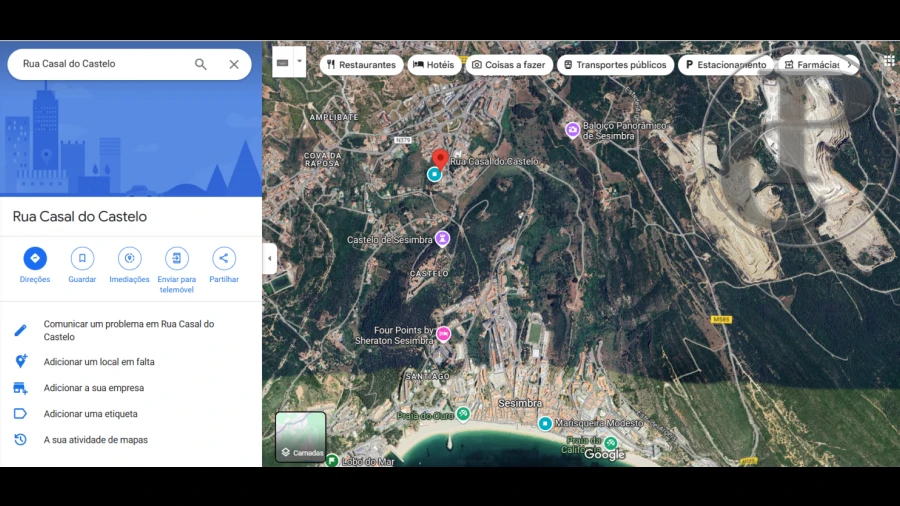Open A sua atividade de mapas

[96, 440]
